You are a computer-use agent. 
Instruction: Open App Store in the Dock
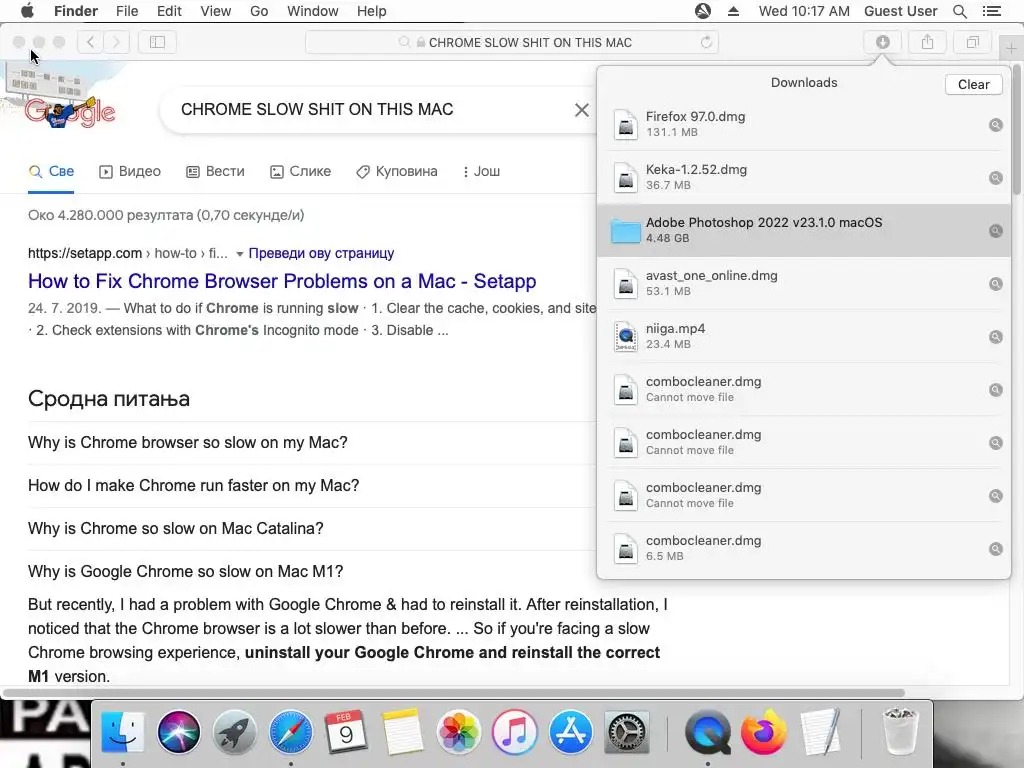571,731
